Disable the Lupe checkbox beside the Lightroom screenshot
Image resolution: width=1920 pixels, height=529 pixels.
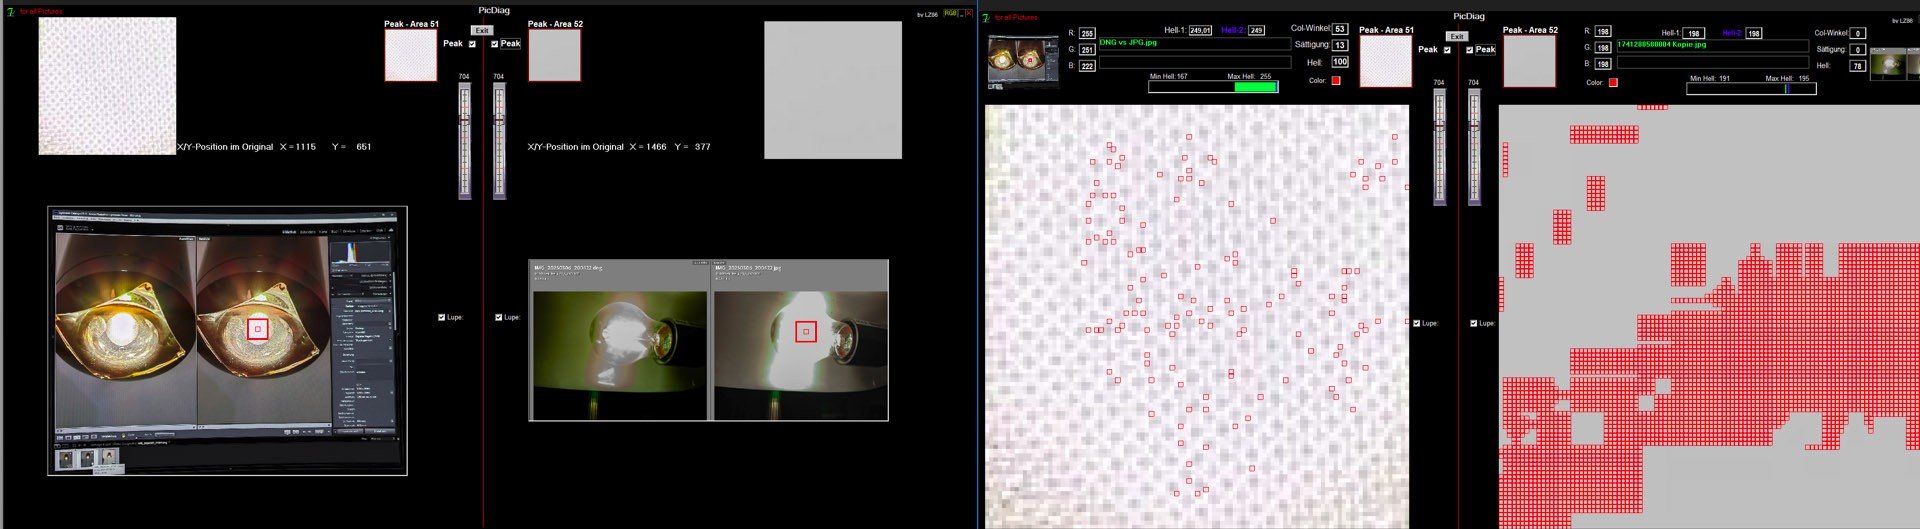click(442, 317)
